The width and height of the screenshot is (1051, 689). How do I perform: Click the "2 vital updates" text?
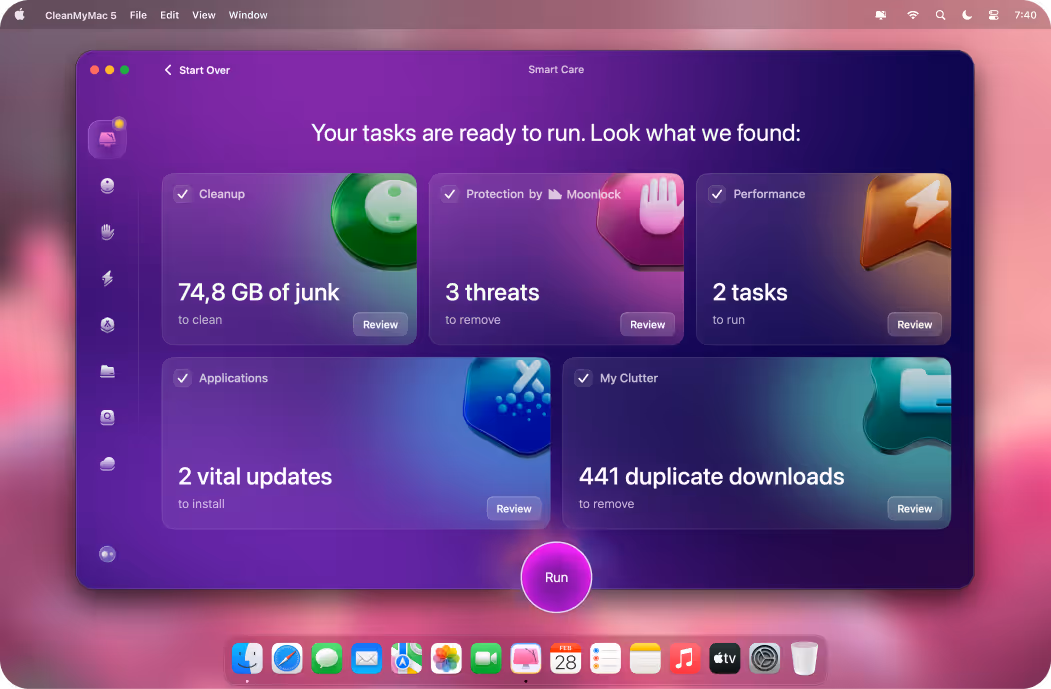coord(255,477)
